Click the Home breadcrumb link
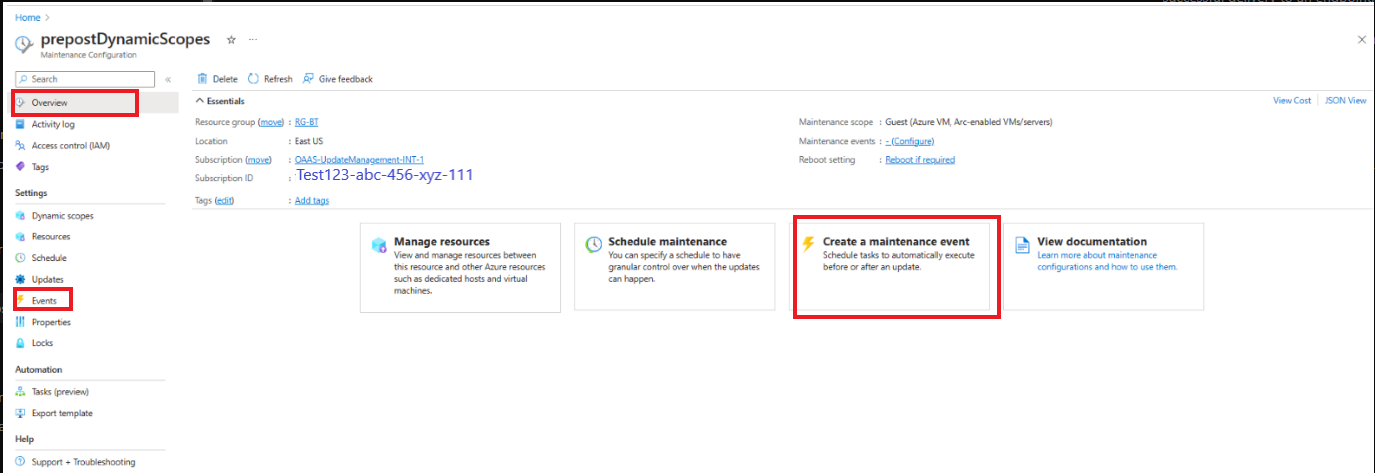 coord(27,18)
